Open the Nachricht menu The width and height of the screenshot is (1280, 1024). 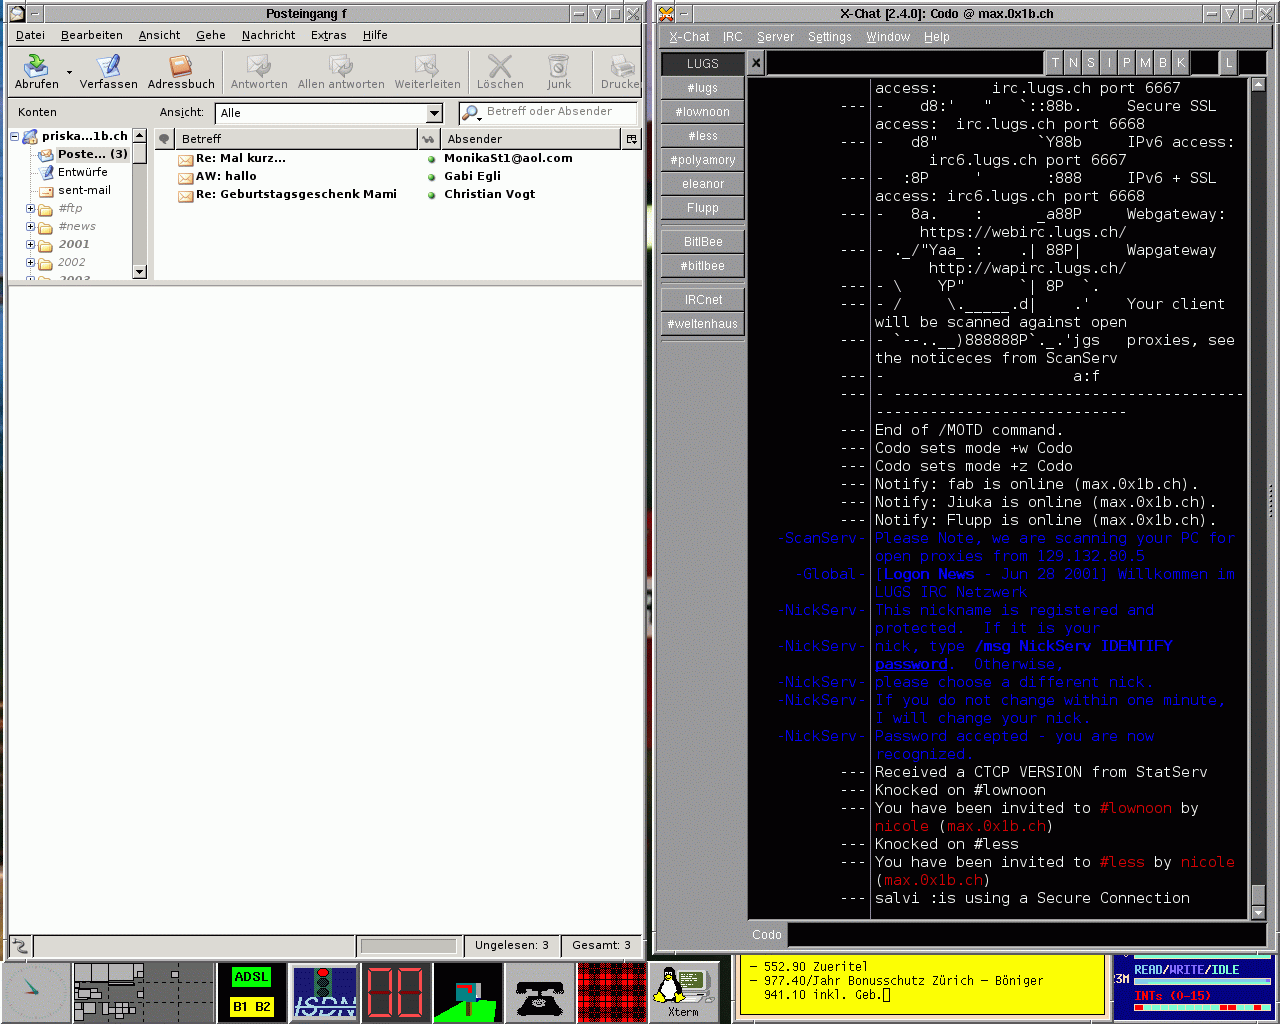[x=268, y=35]
